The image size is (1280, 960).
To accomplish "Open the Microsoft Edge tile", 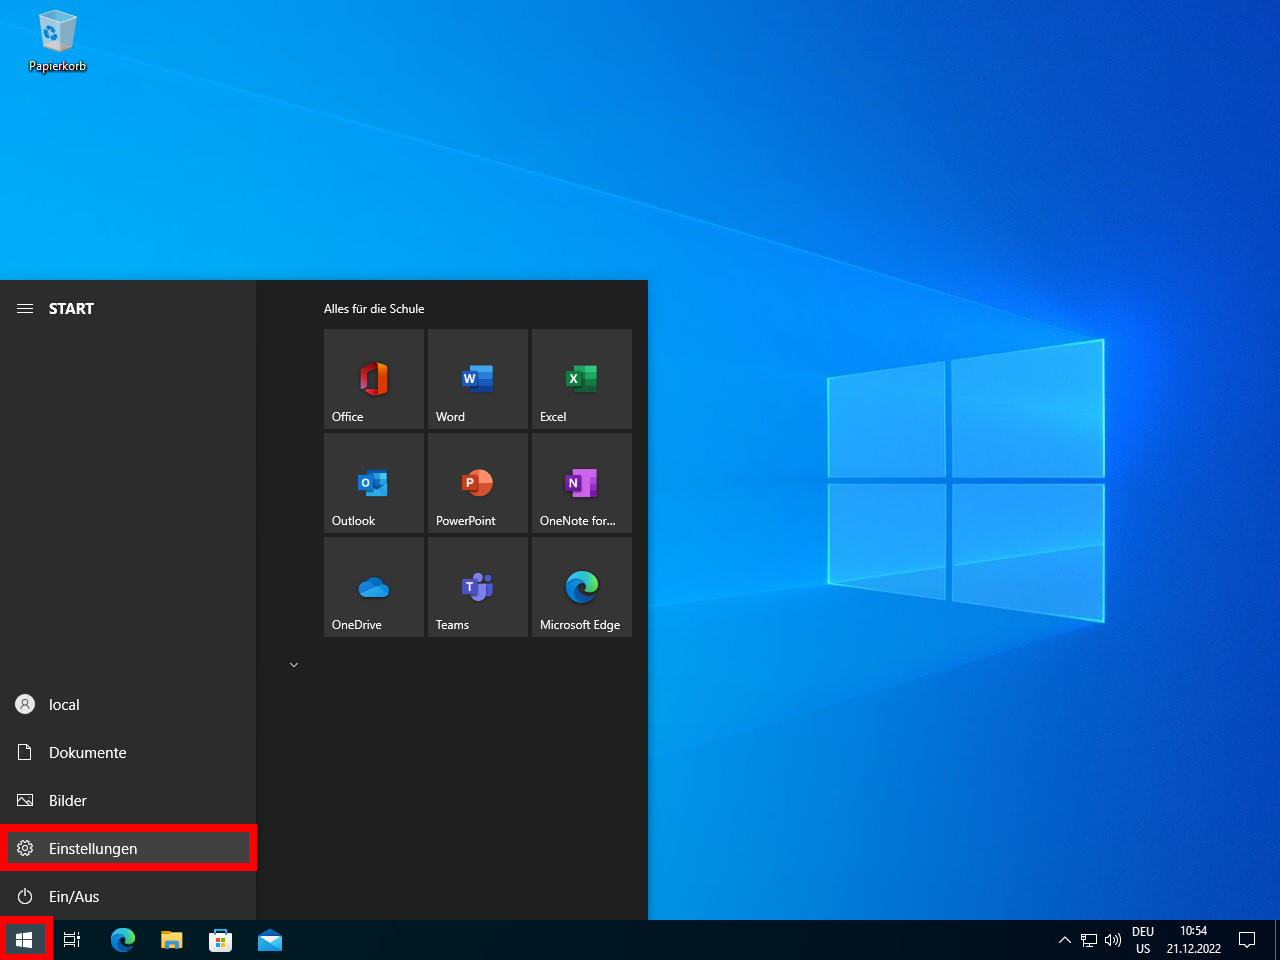I will 582,587.
